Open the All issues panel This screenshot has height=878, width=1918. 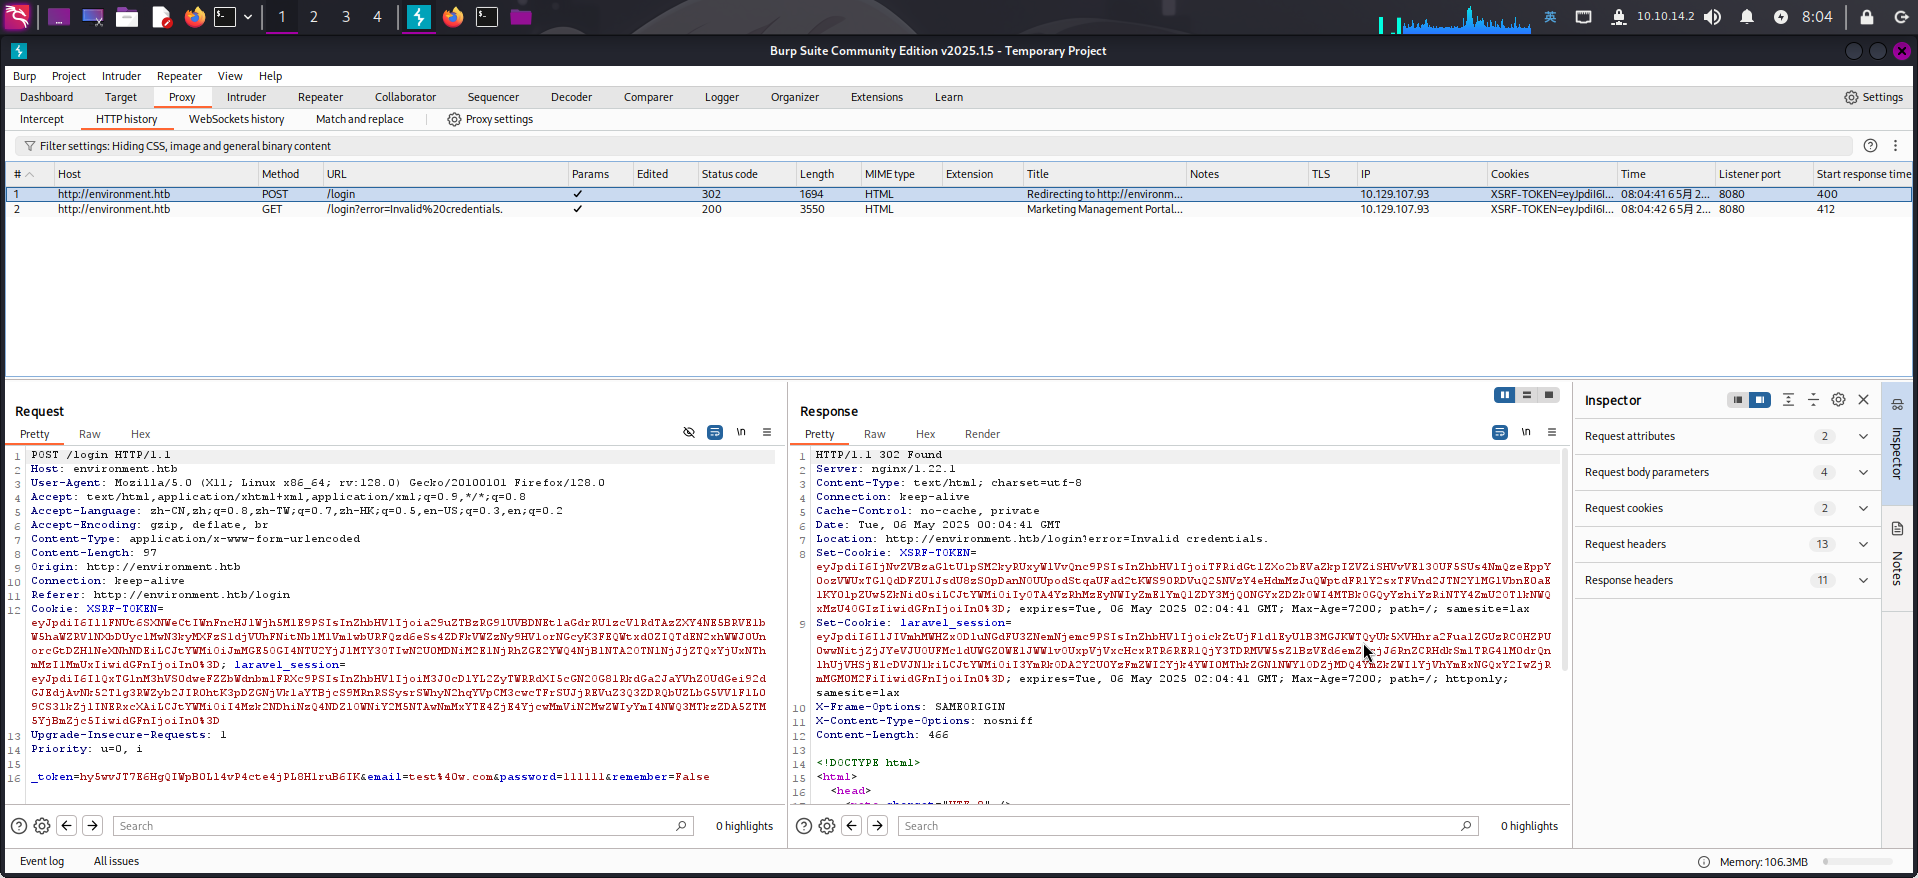[x=116, y=861]
